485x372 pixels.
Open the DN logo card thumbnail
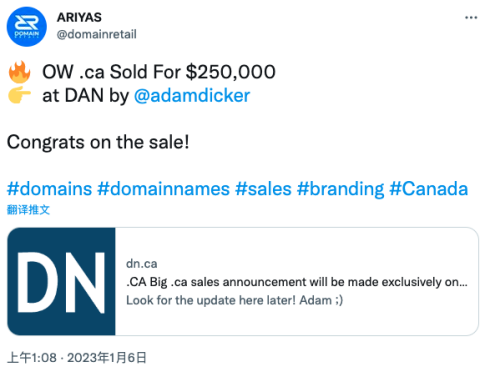tap(61, 282)
